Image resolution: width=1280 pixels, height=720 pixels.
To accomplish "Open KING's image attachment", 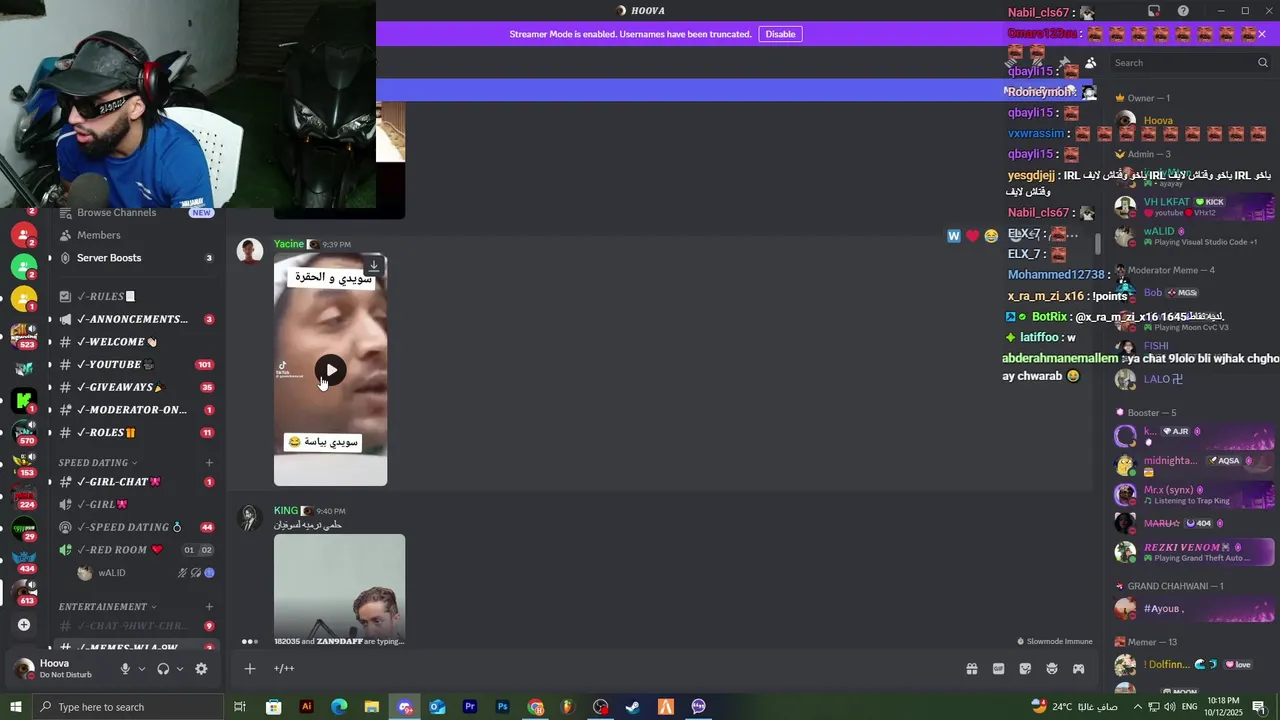I will [x=340, y=587].
